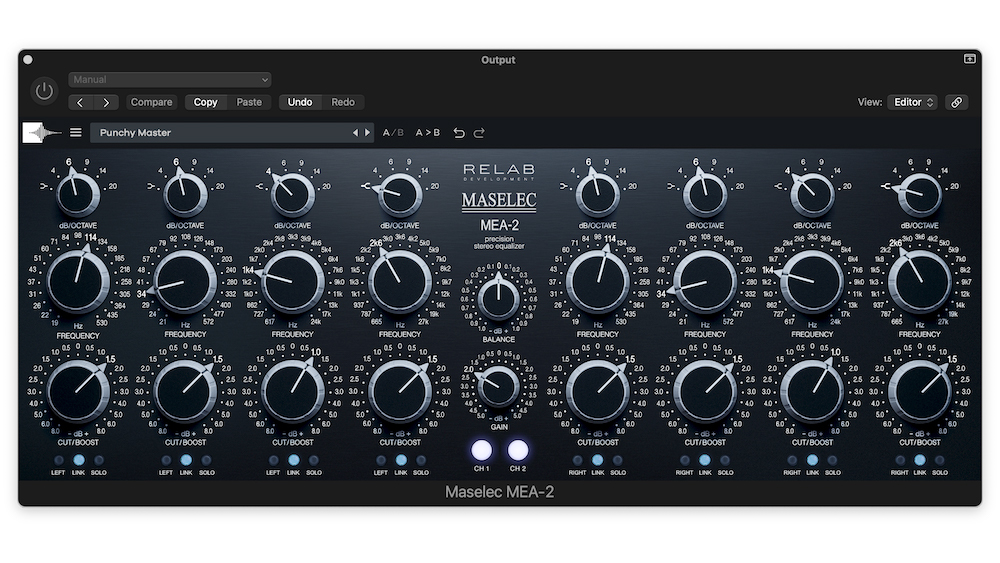The image size is (1000, 563).
Task: Click the left-channel 1k4 FREQUENCY knob
Action: pos(293,281)
